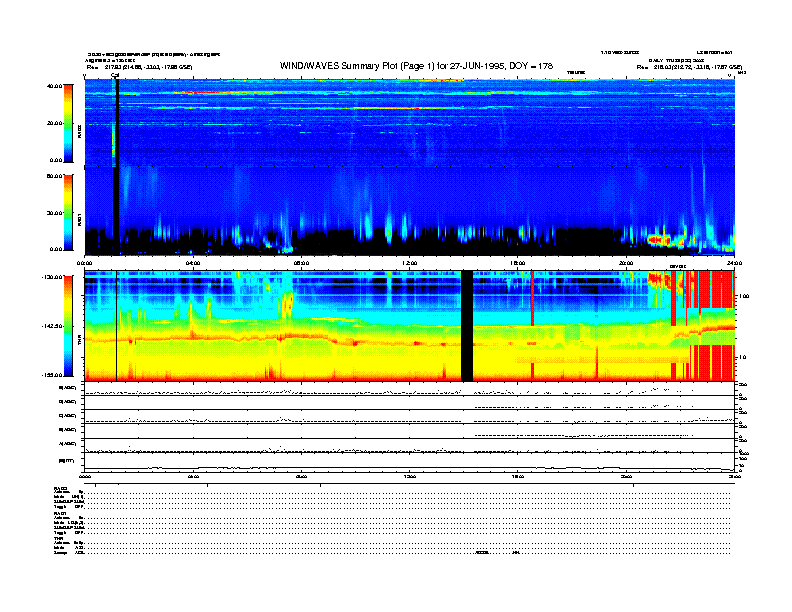The image size is (792, 612).
Task: Click the black calibration bar in RAD1 spectrogram
Action: pos(117,210)
